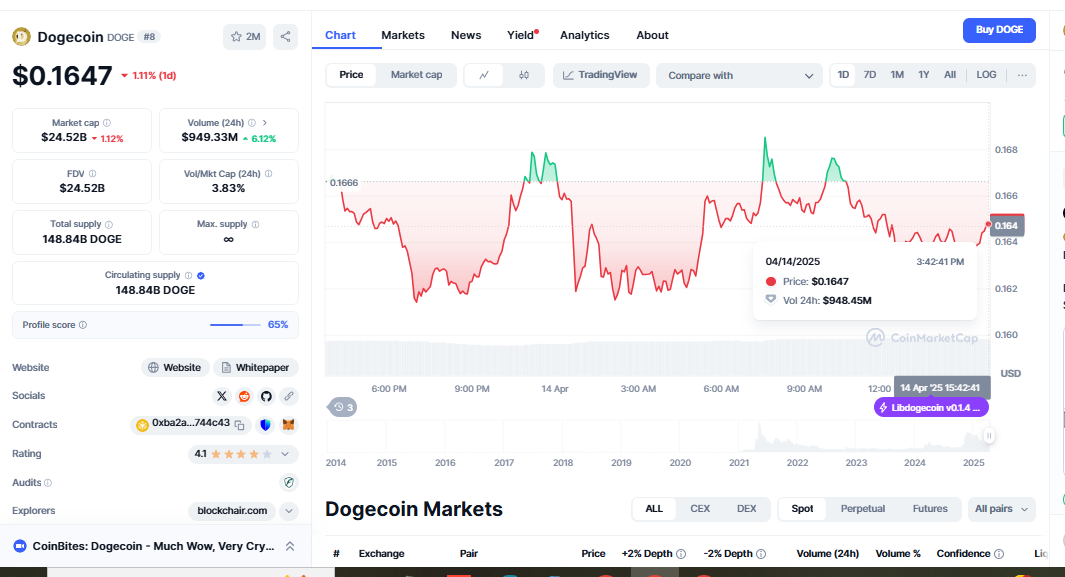Image resolution: width=1065 pixels, height=577 pixels.
Task: Click the Dogecoin logo icon
Action: (22, 37)
